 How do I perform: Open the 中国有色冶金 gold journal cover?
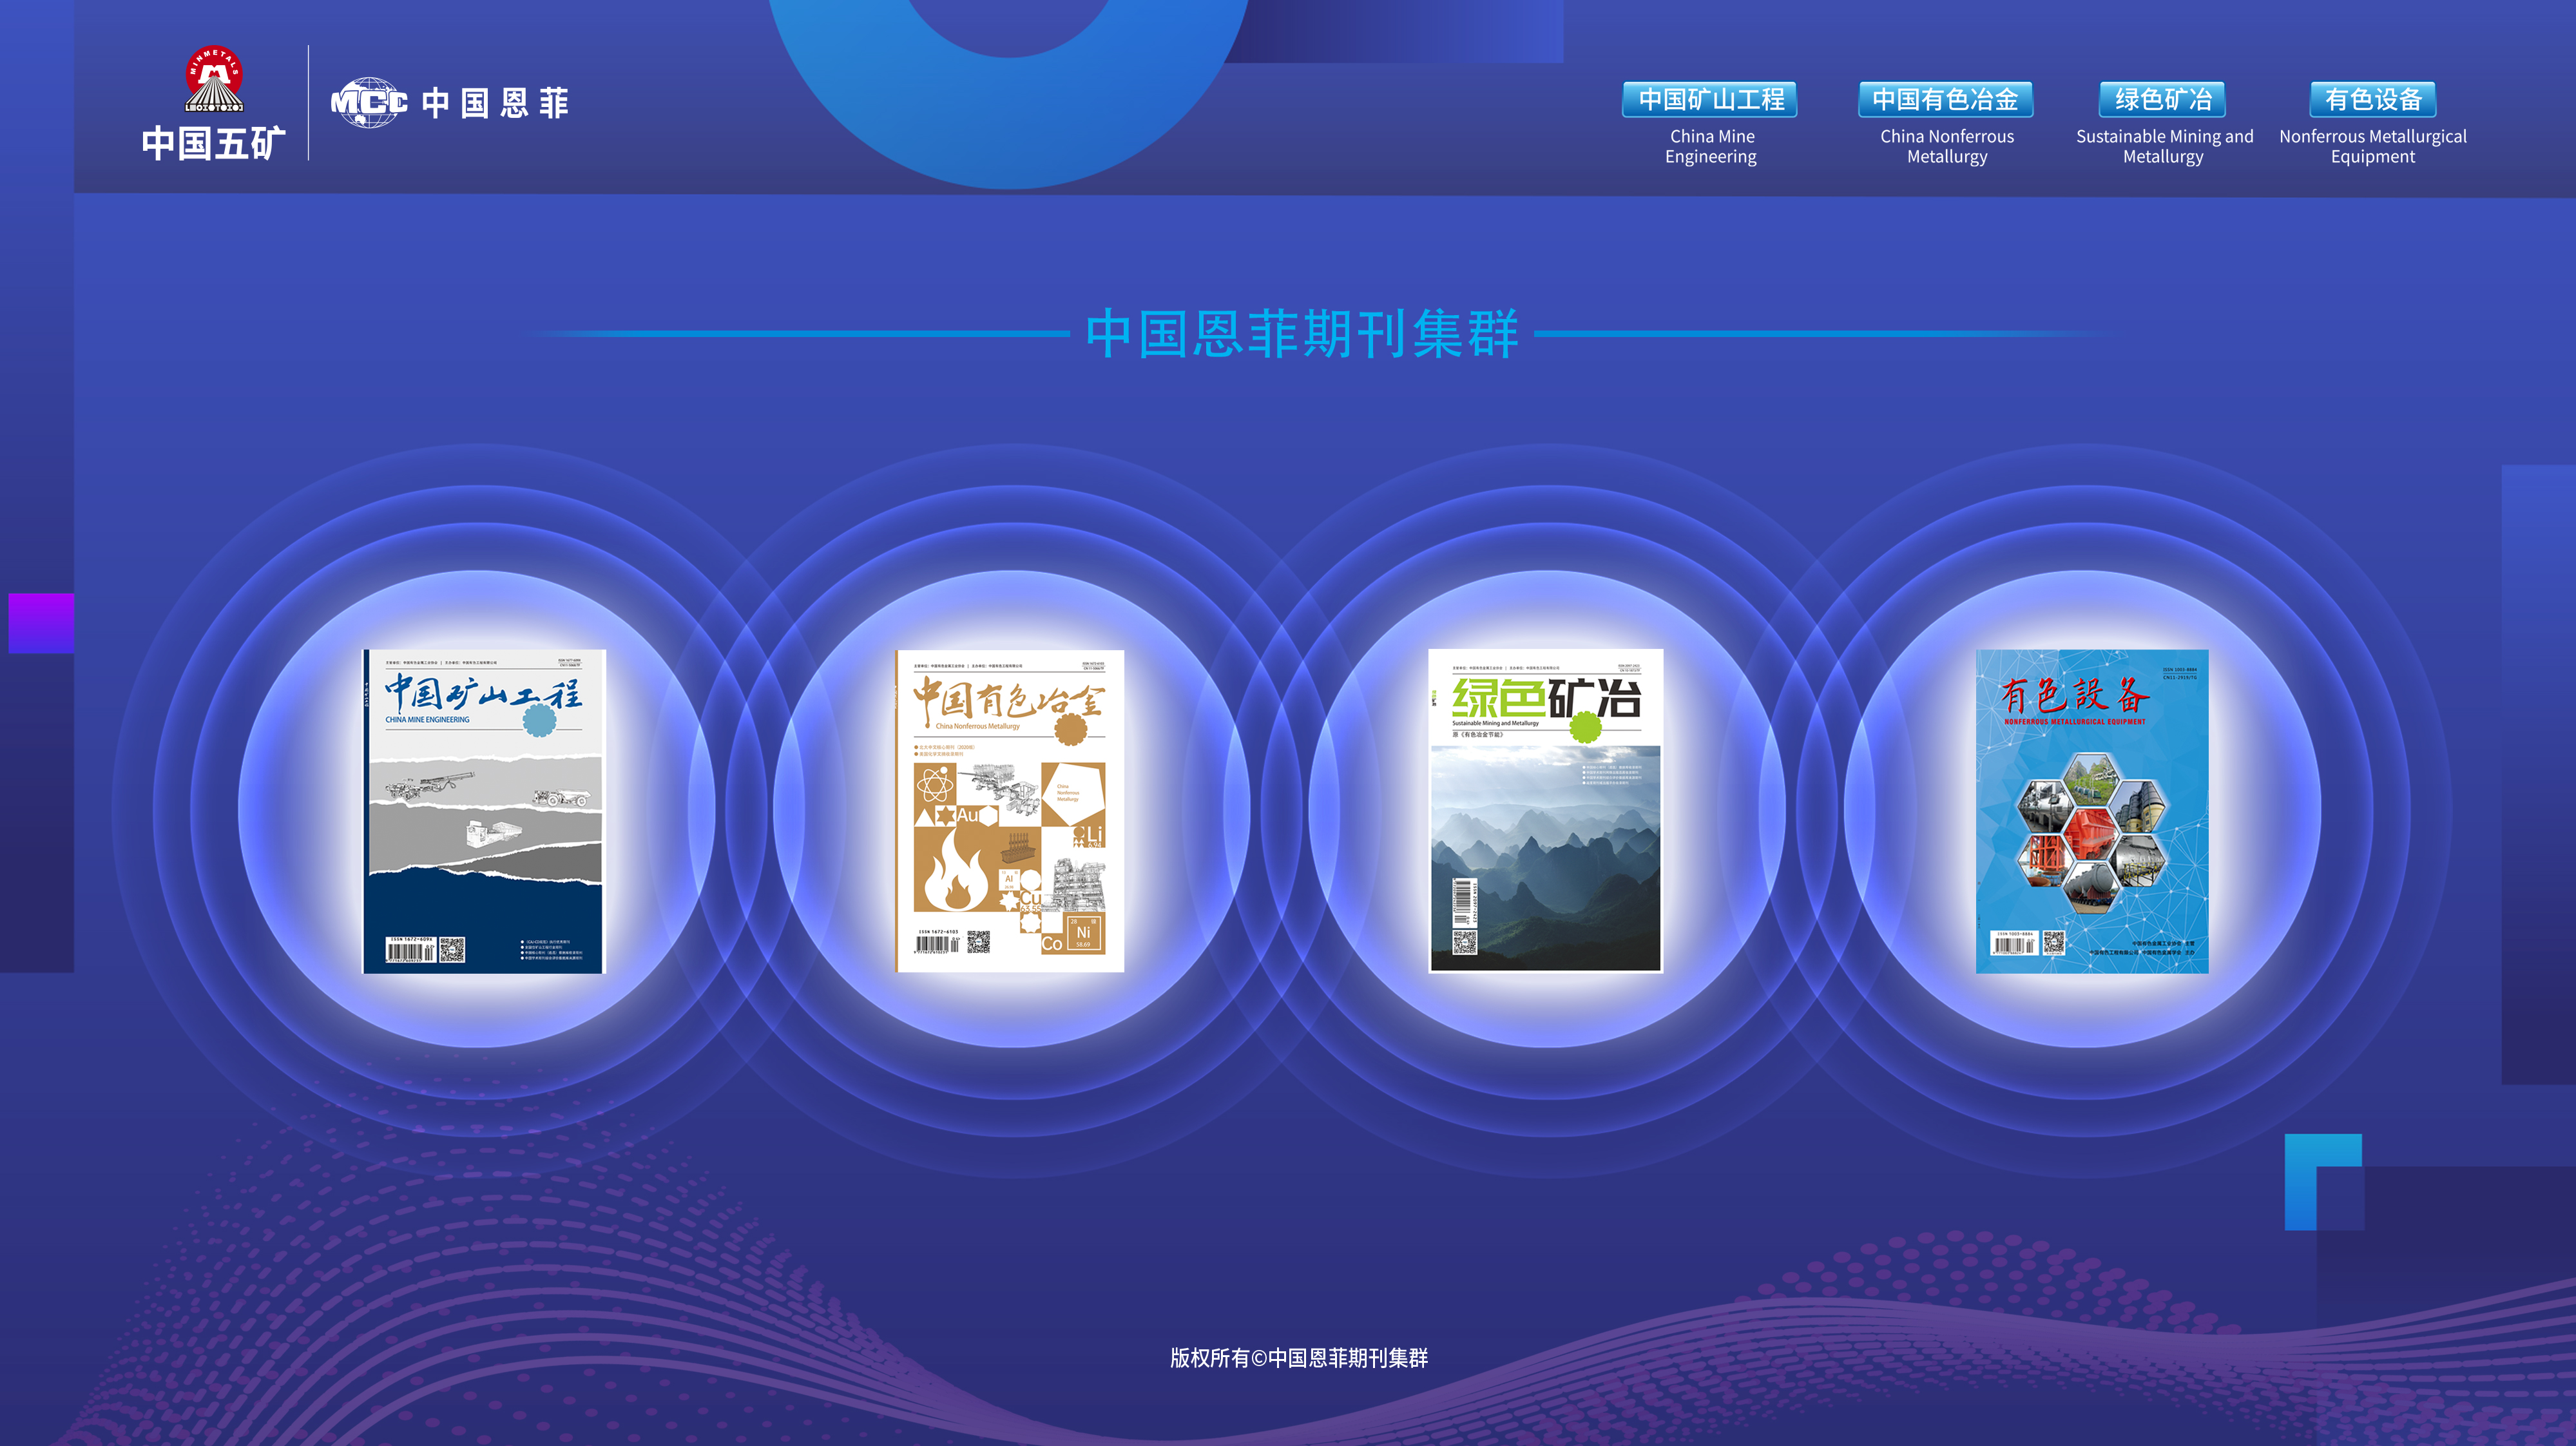1010,810
